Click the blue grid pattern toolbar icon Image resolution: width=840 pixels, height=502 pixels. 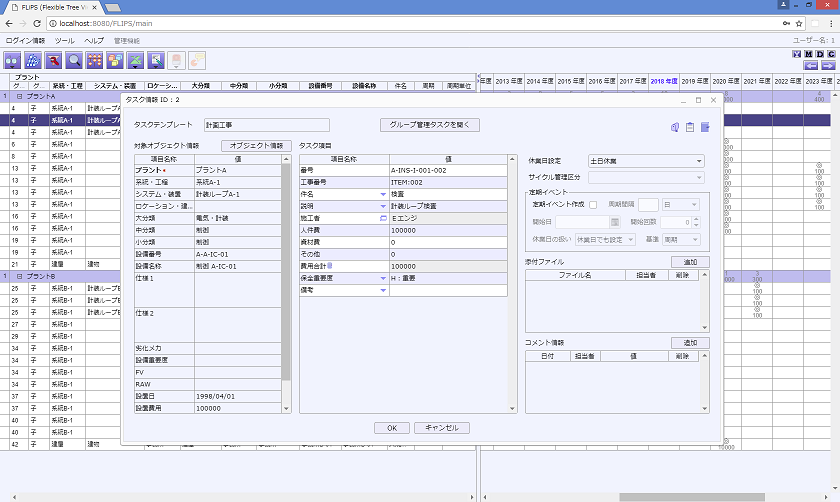[33, 61]
